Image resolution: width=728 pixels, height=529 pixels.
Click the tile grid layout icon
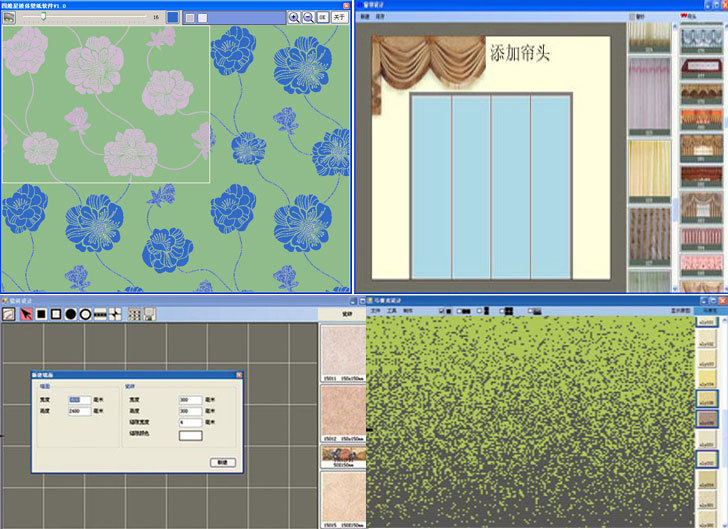tap(134, 314)
